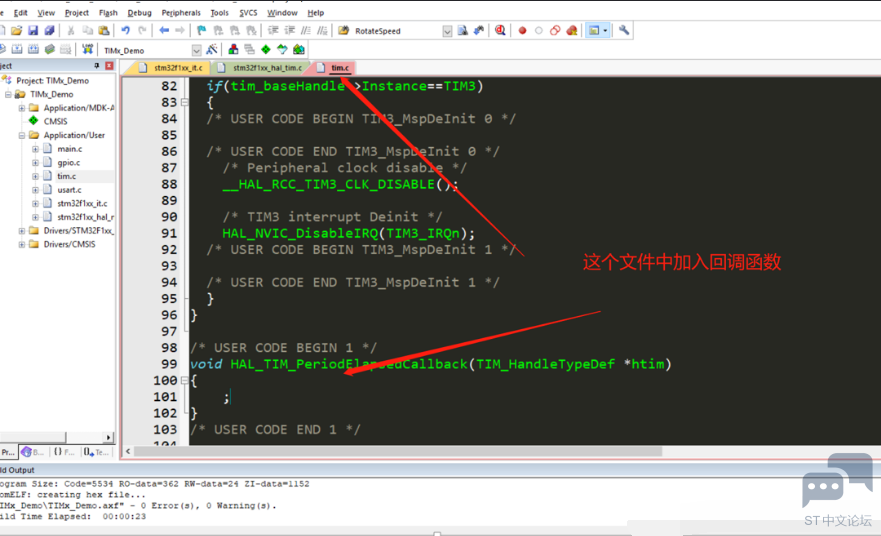Click the editor horizontal scrollbar thumb
The height and width of the screenshot is (536, 881).
point(398,451)
